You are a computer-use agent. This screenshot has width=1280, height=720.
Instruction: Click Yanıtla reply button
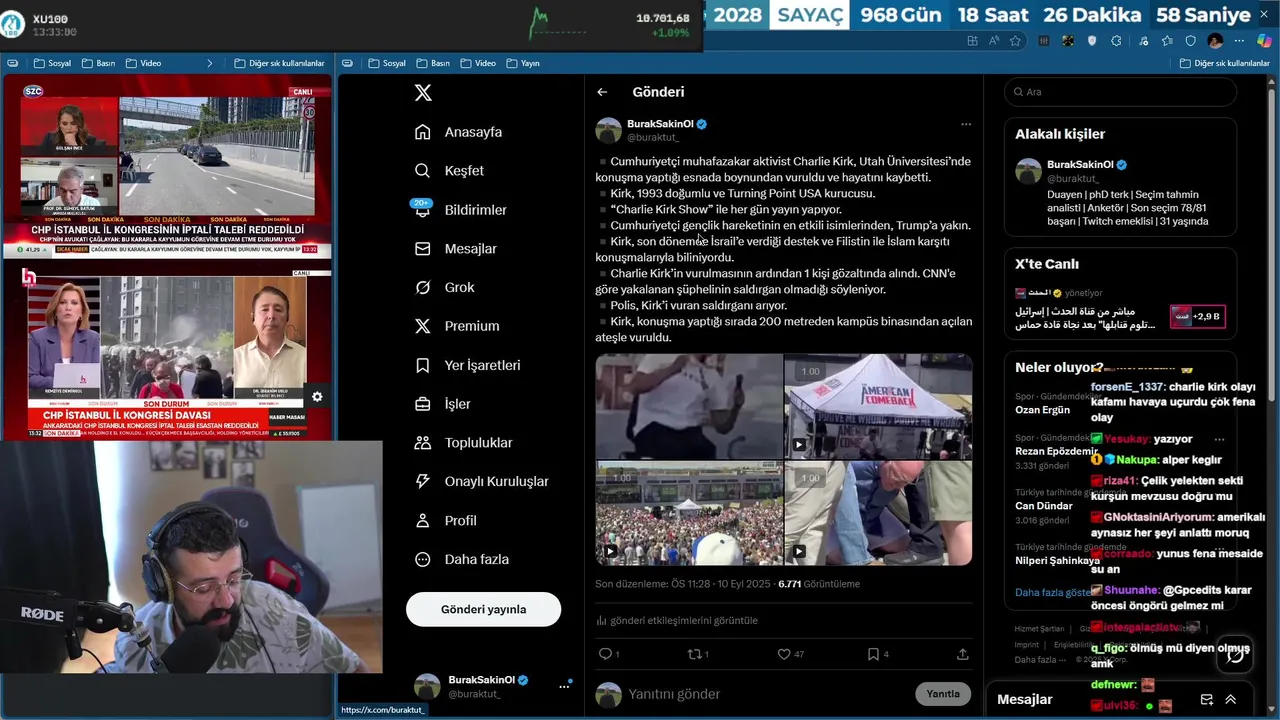942,694
